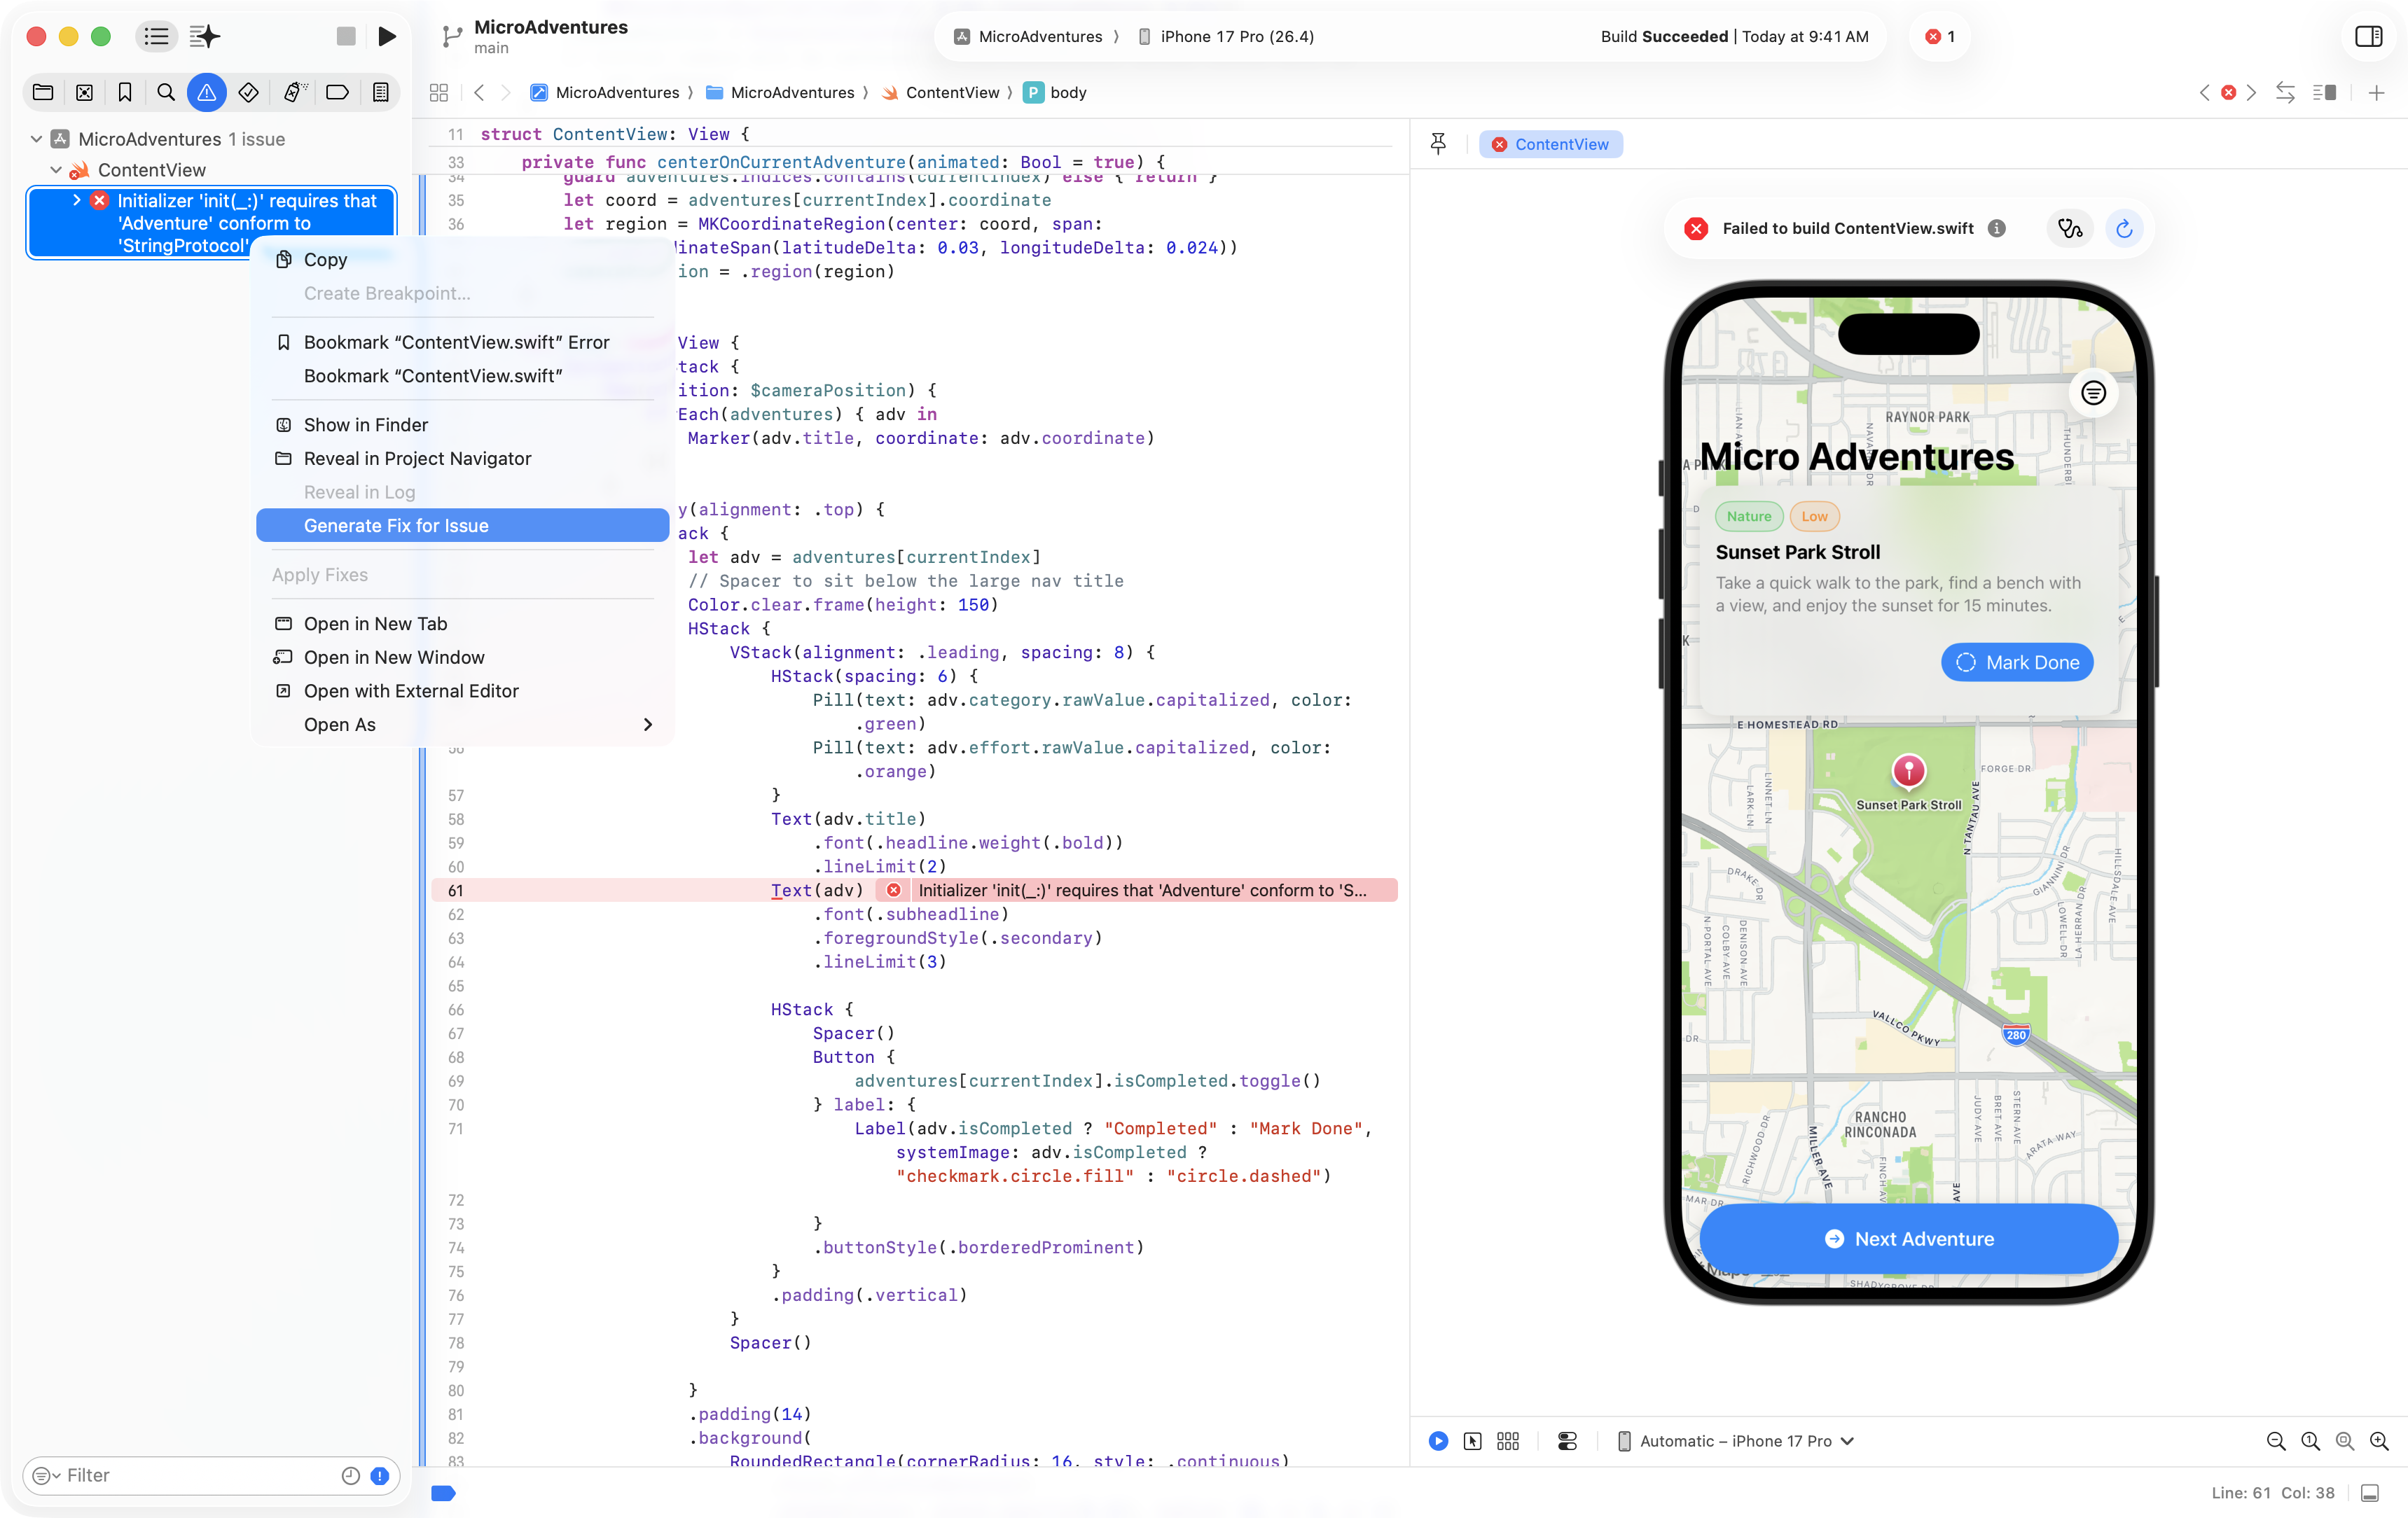This screenshot has height=1518, width=2408.
Task: Open the Automatic – iPhone 17 Pro dropdown
Action: (x=1736, y=1441)
